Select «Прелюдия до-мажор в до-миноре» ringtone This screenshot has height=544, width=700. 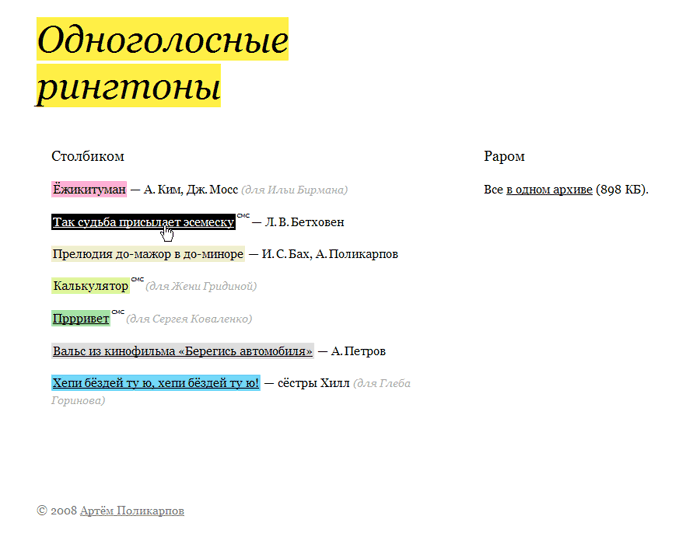click(148, 254)
